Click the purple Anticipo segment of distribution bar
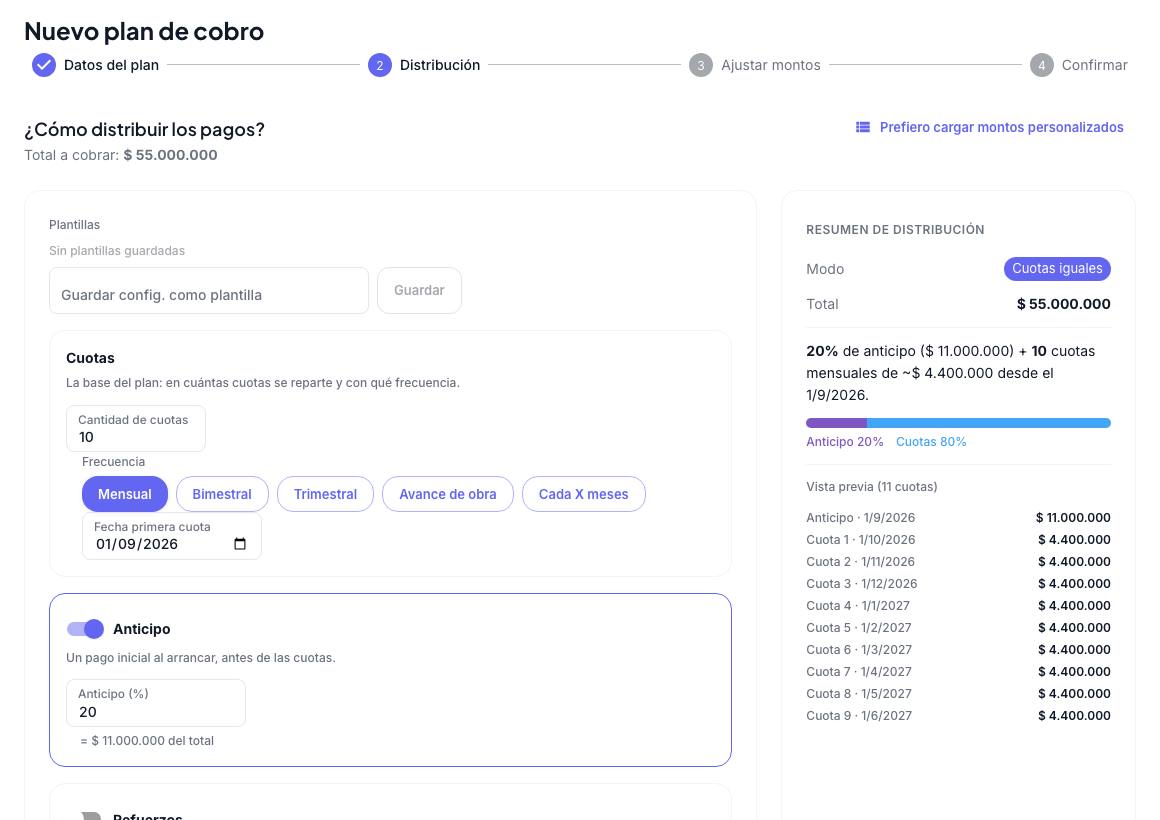The image size is (1160, 820). click(x=837, y=423)
